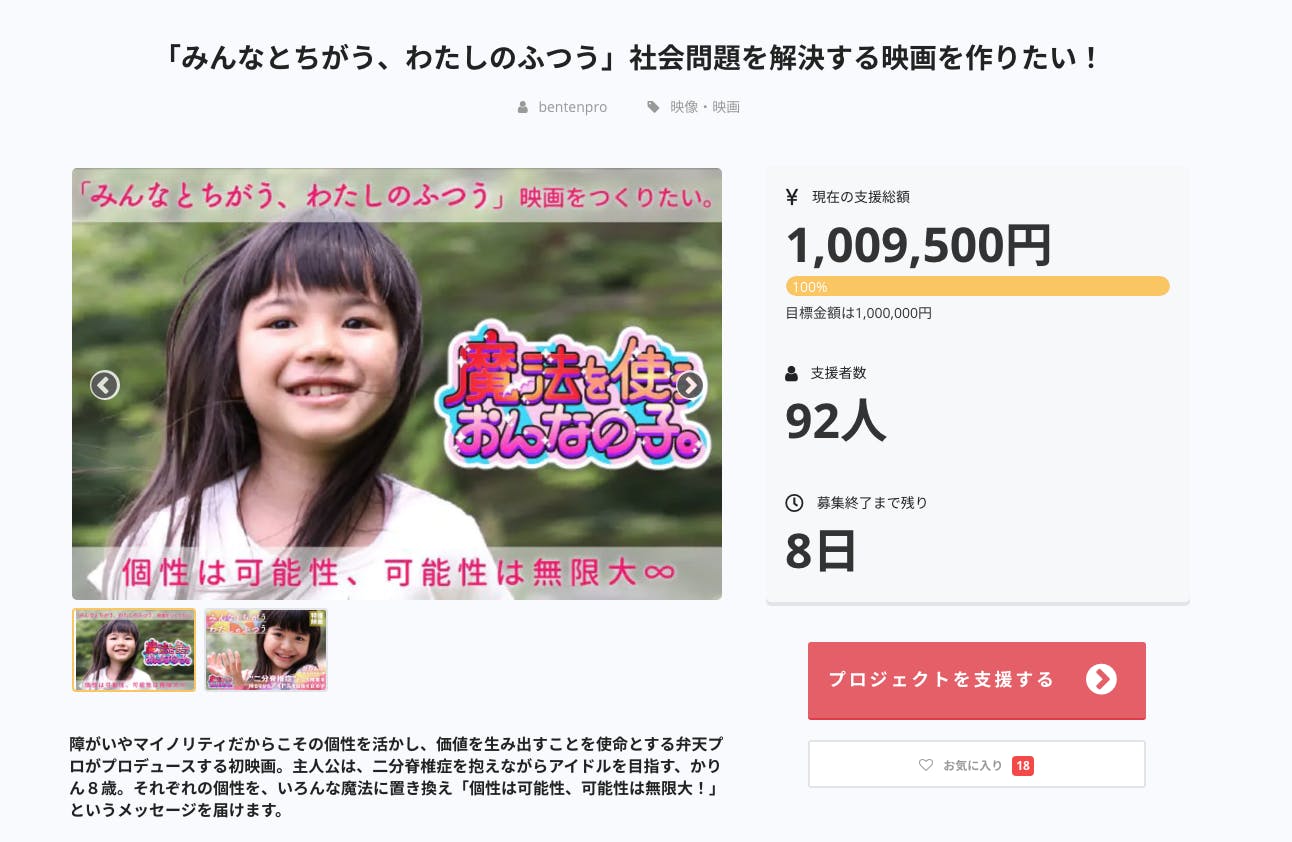
Task: Click main project image of smiling girl
Action: (397, 384)
